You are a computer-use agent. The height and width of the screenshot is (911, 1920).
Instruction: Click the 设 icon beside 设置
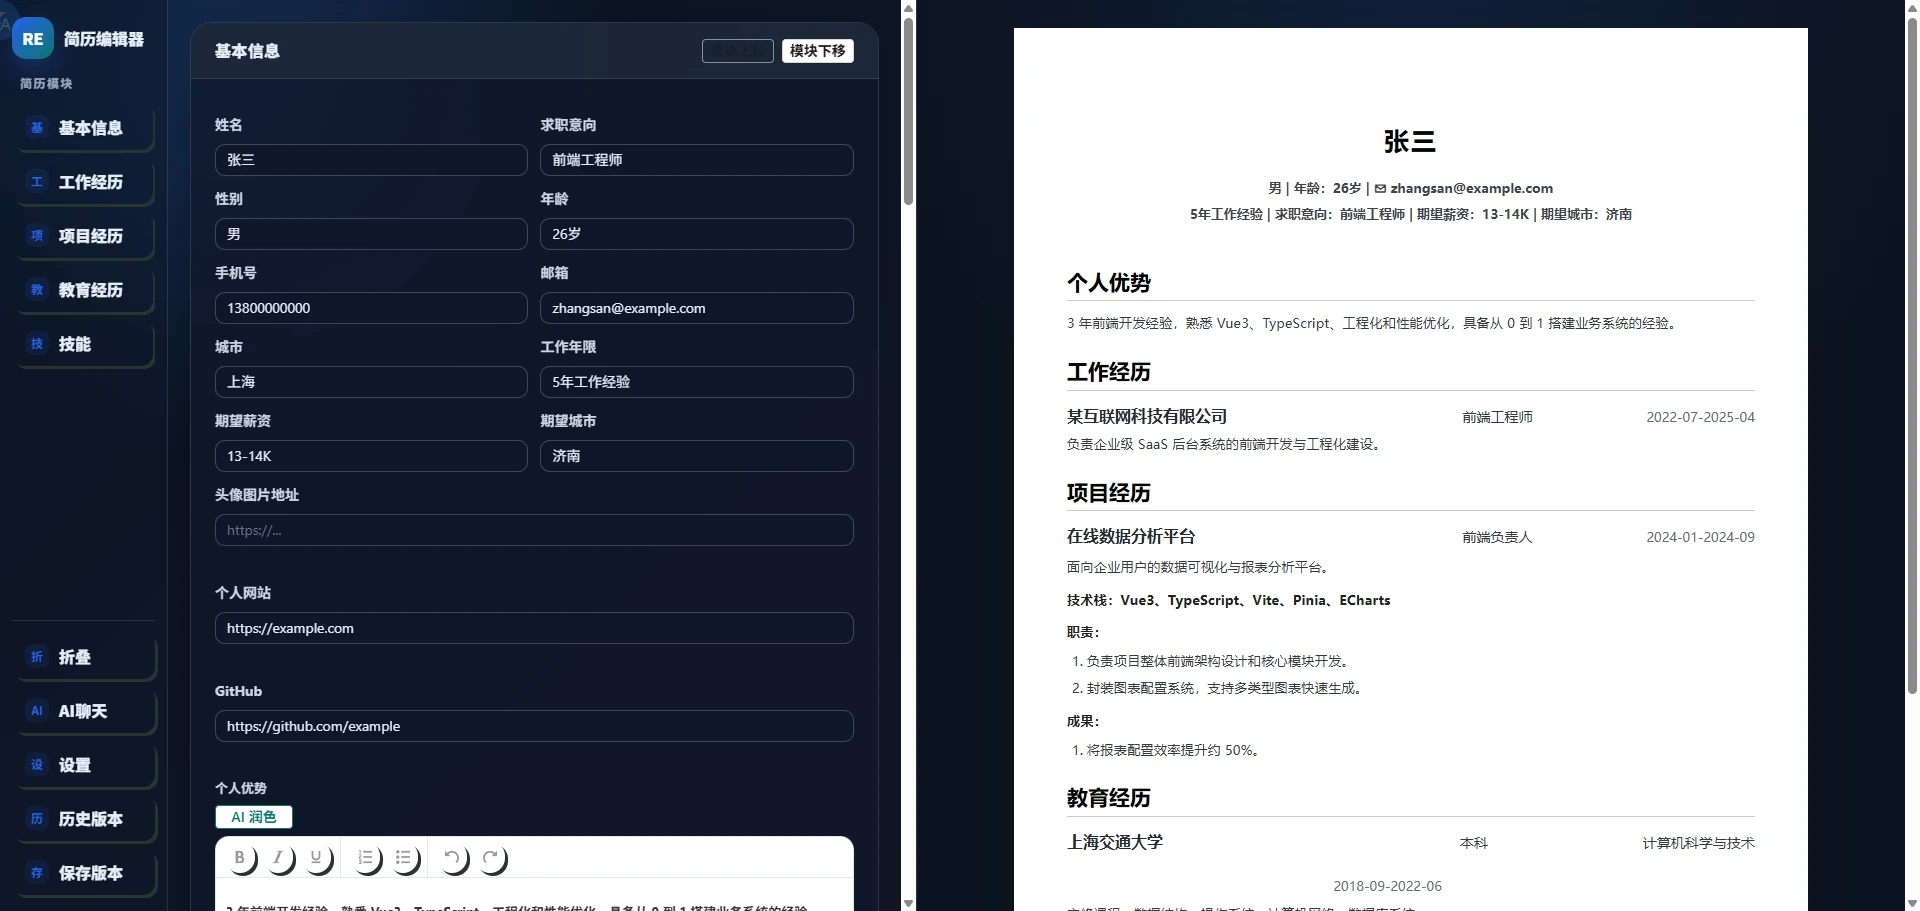click(x=37, y=765)
